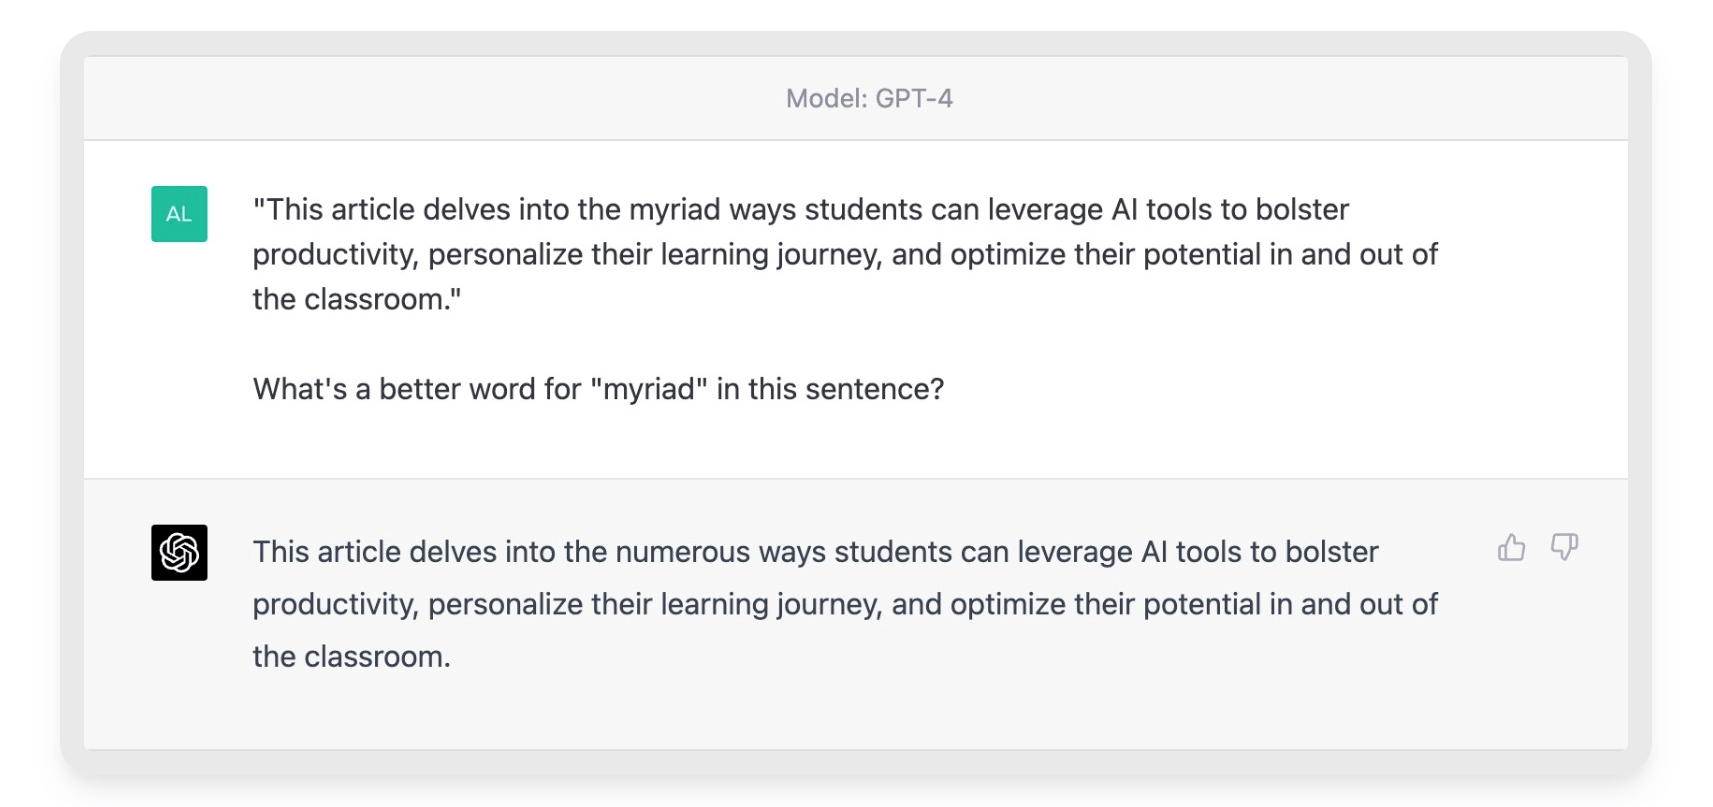This screenshot has height=807, width=1713.
Task: Click the words the classroom. in GPT-4's reply
Action: 351,657
